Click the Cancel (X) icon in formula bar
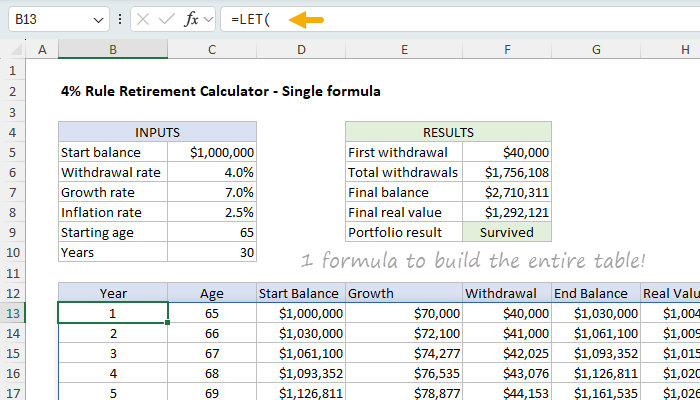700x400 pixels. pos(143,20)
